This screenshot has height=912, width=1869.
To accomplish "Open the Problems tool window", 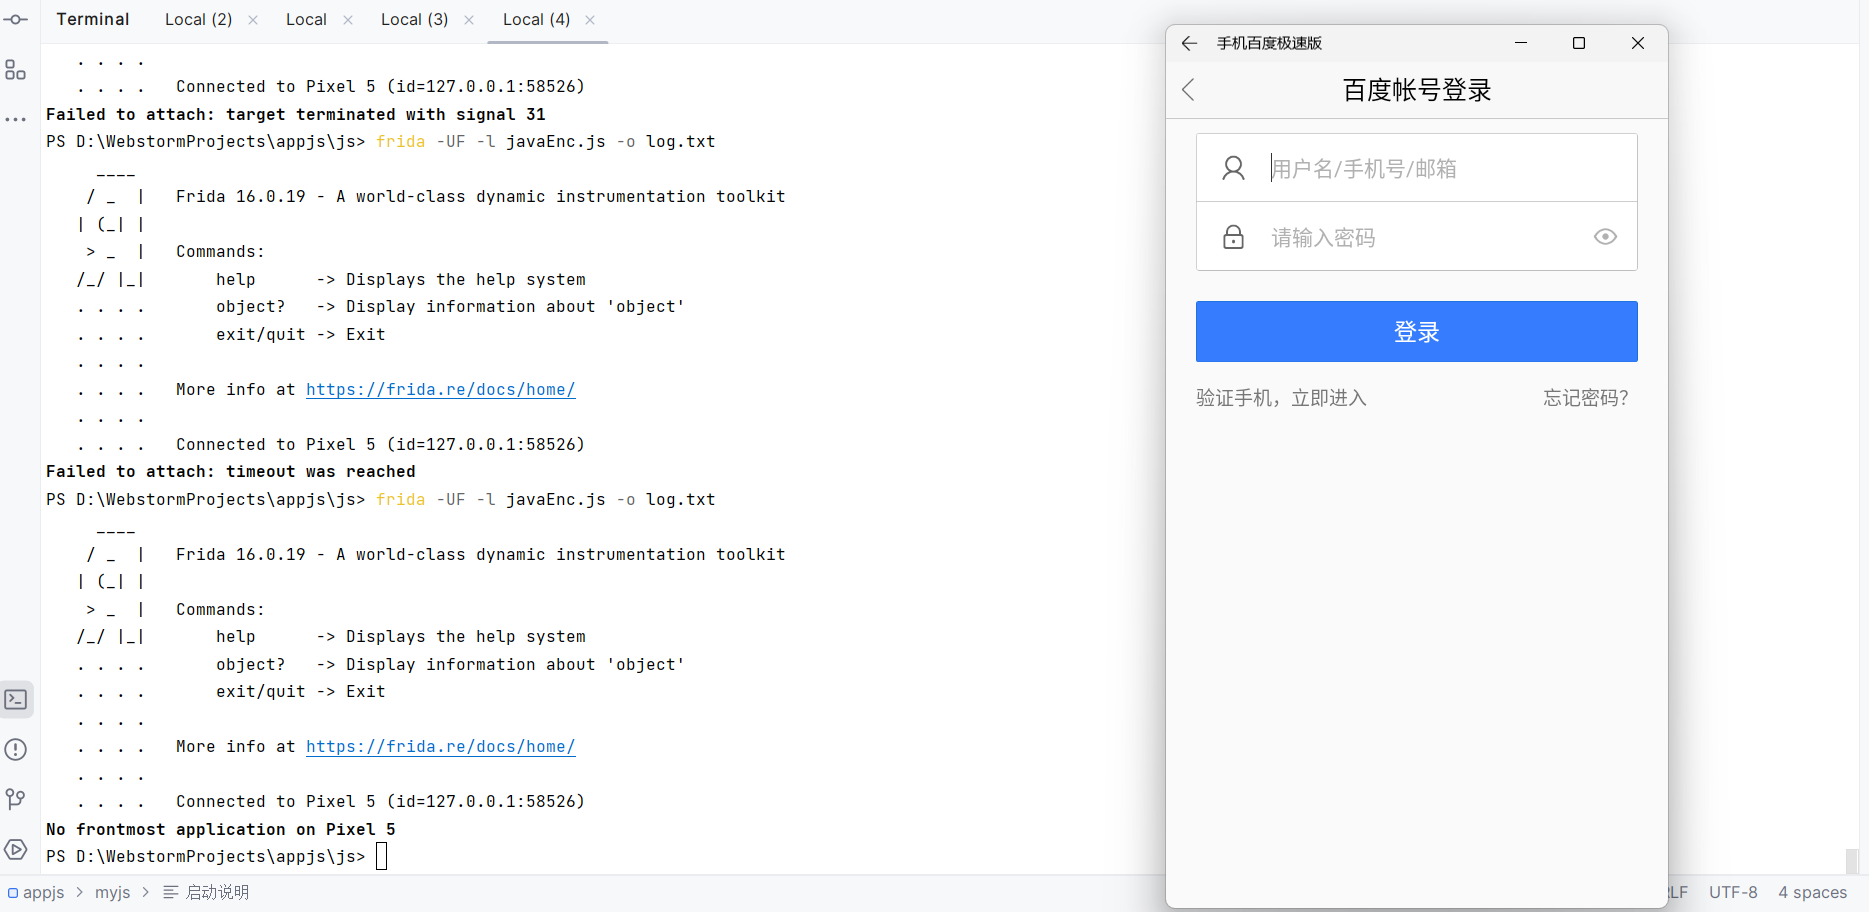I will point(15,749).
